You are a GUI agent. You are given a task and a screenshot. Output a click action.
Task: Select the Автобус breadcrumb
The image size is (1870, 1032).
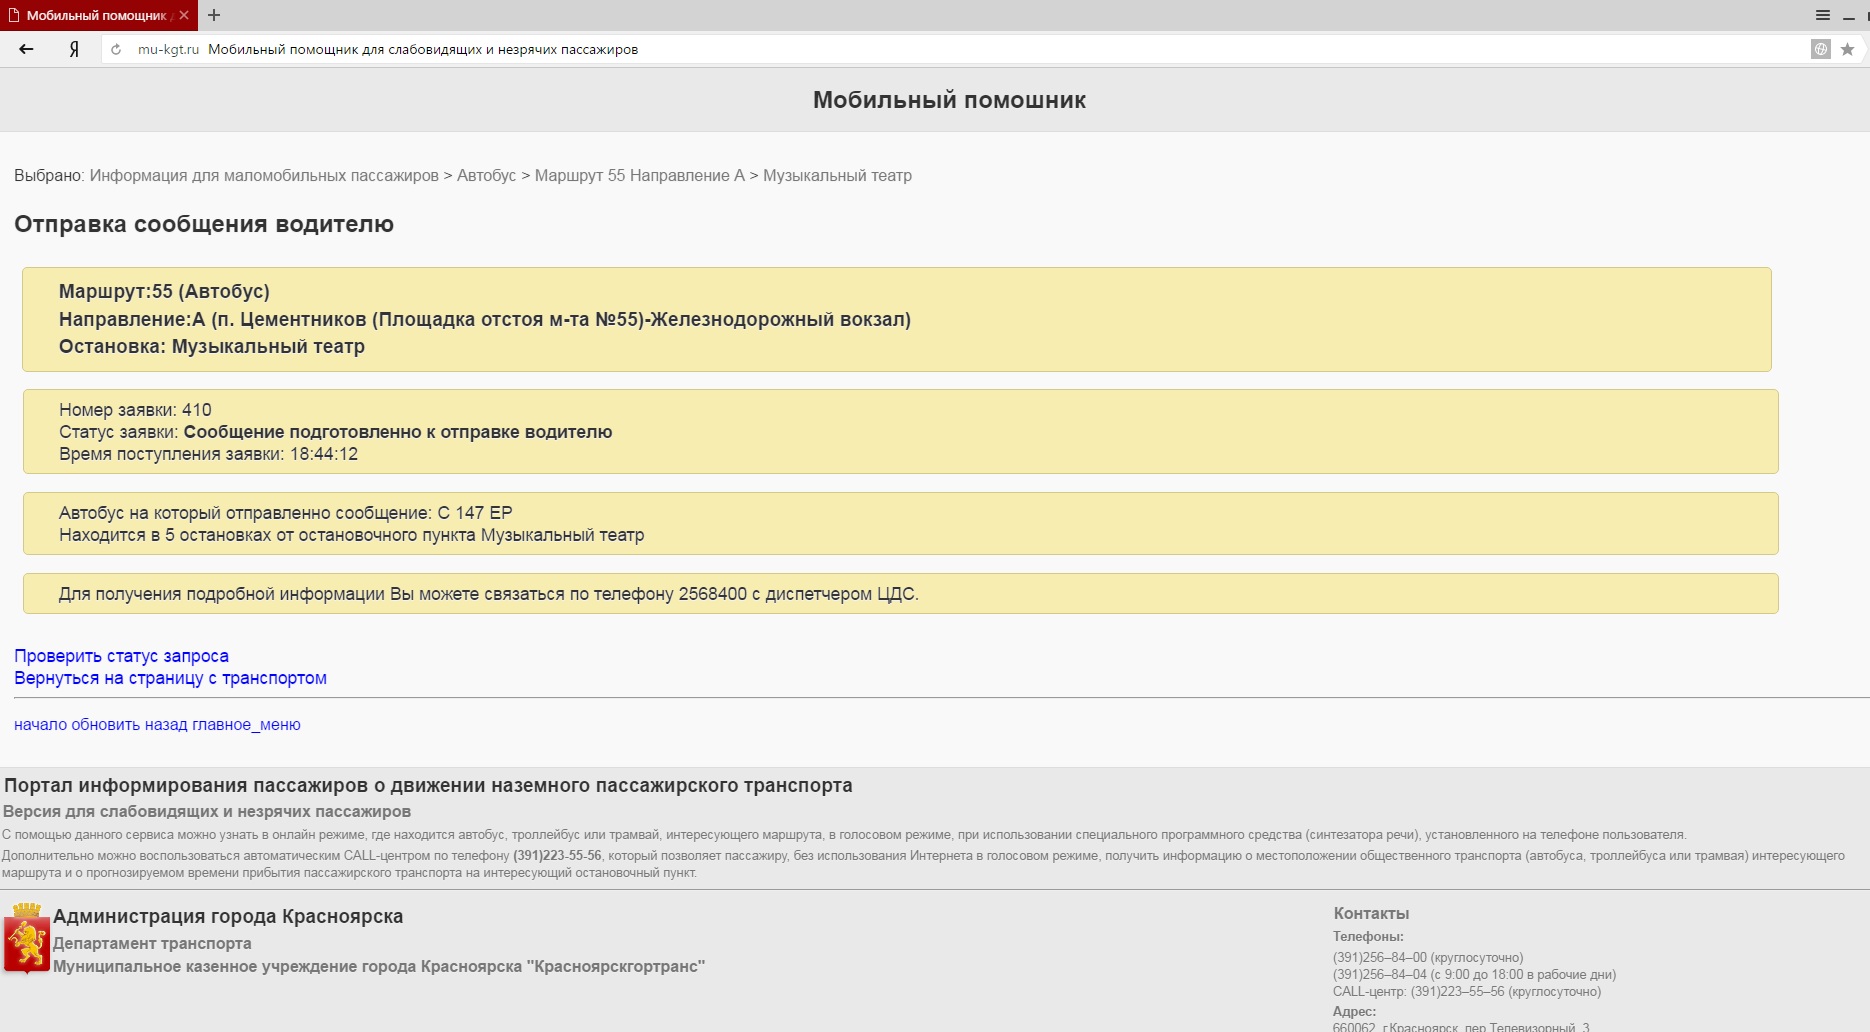(486, 176)
